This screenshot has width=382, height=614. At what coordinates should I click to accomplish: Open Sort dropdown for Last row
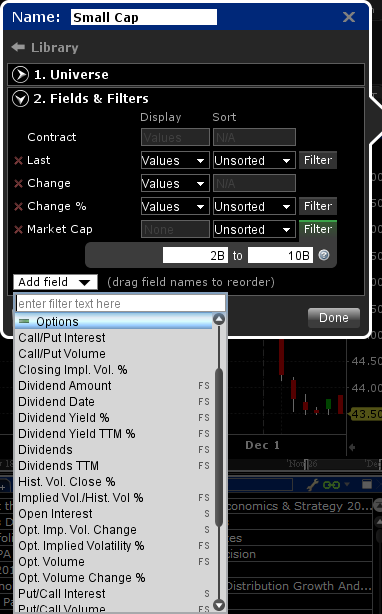[254, 161]
